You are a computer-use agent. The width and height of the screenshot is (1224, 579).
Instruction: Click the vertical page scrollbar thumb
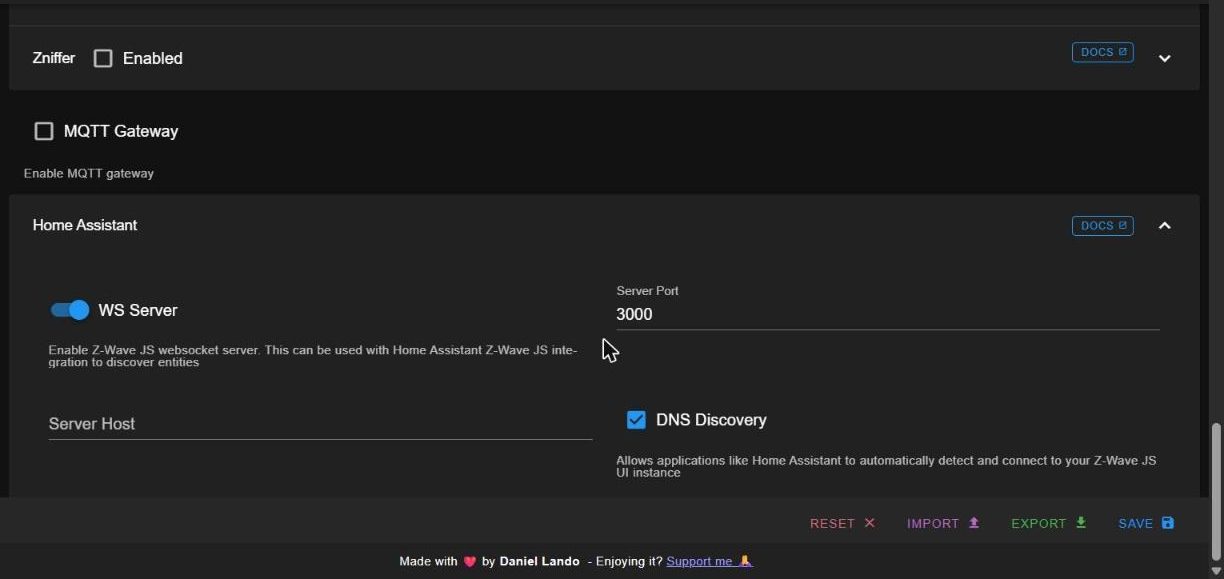[x=1216, y=490]
